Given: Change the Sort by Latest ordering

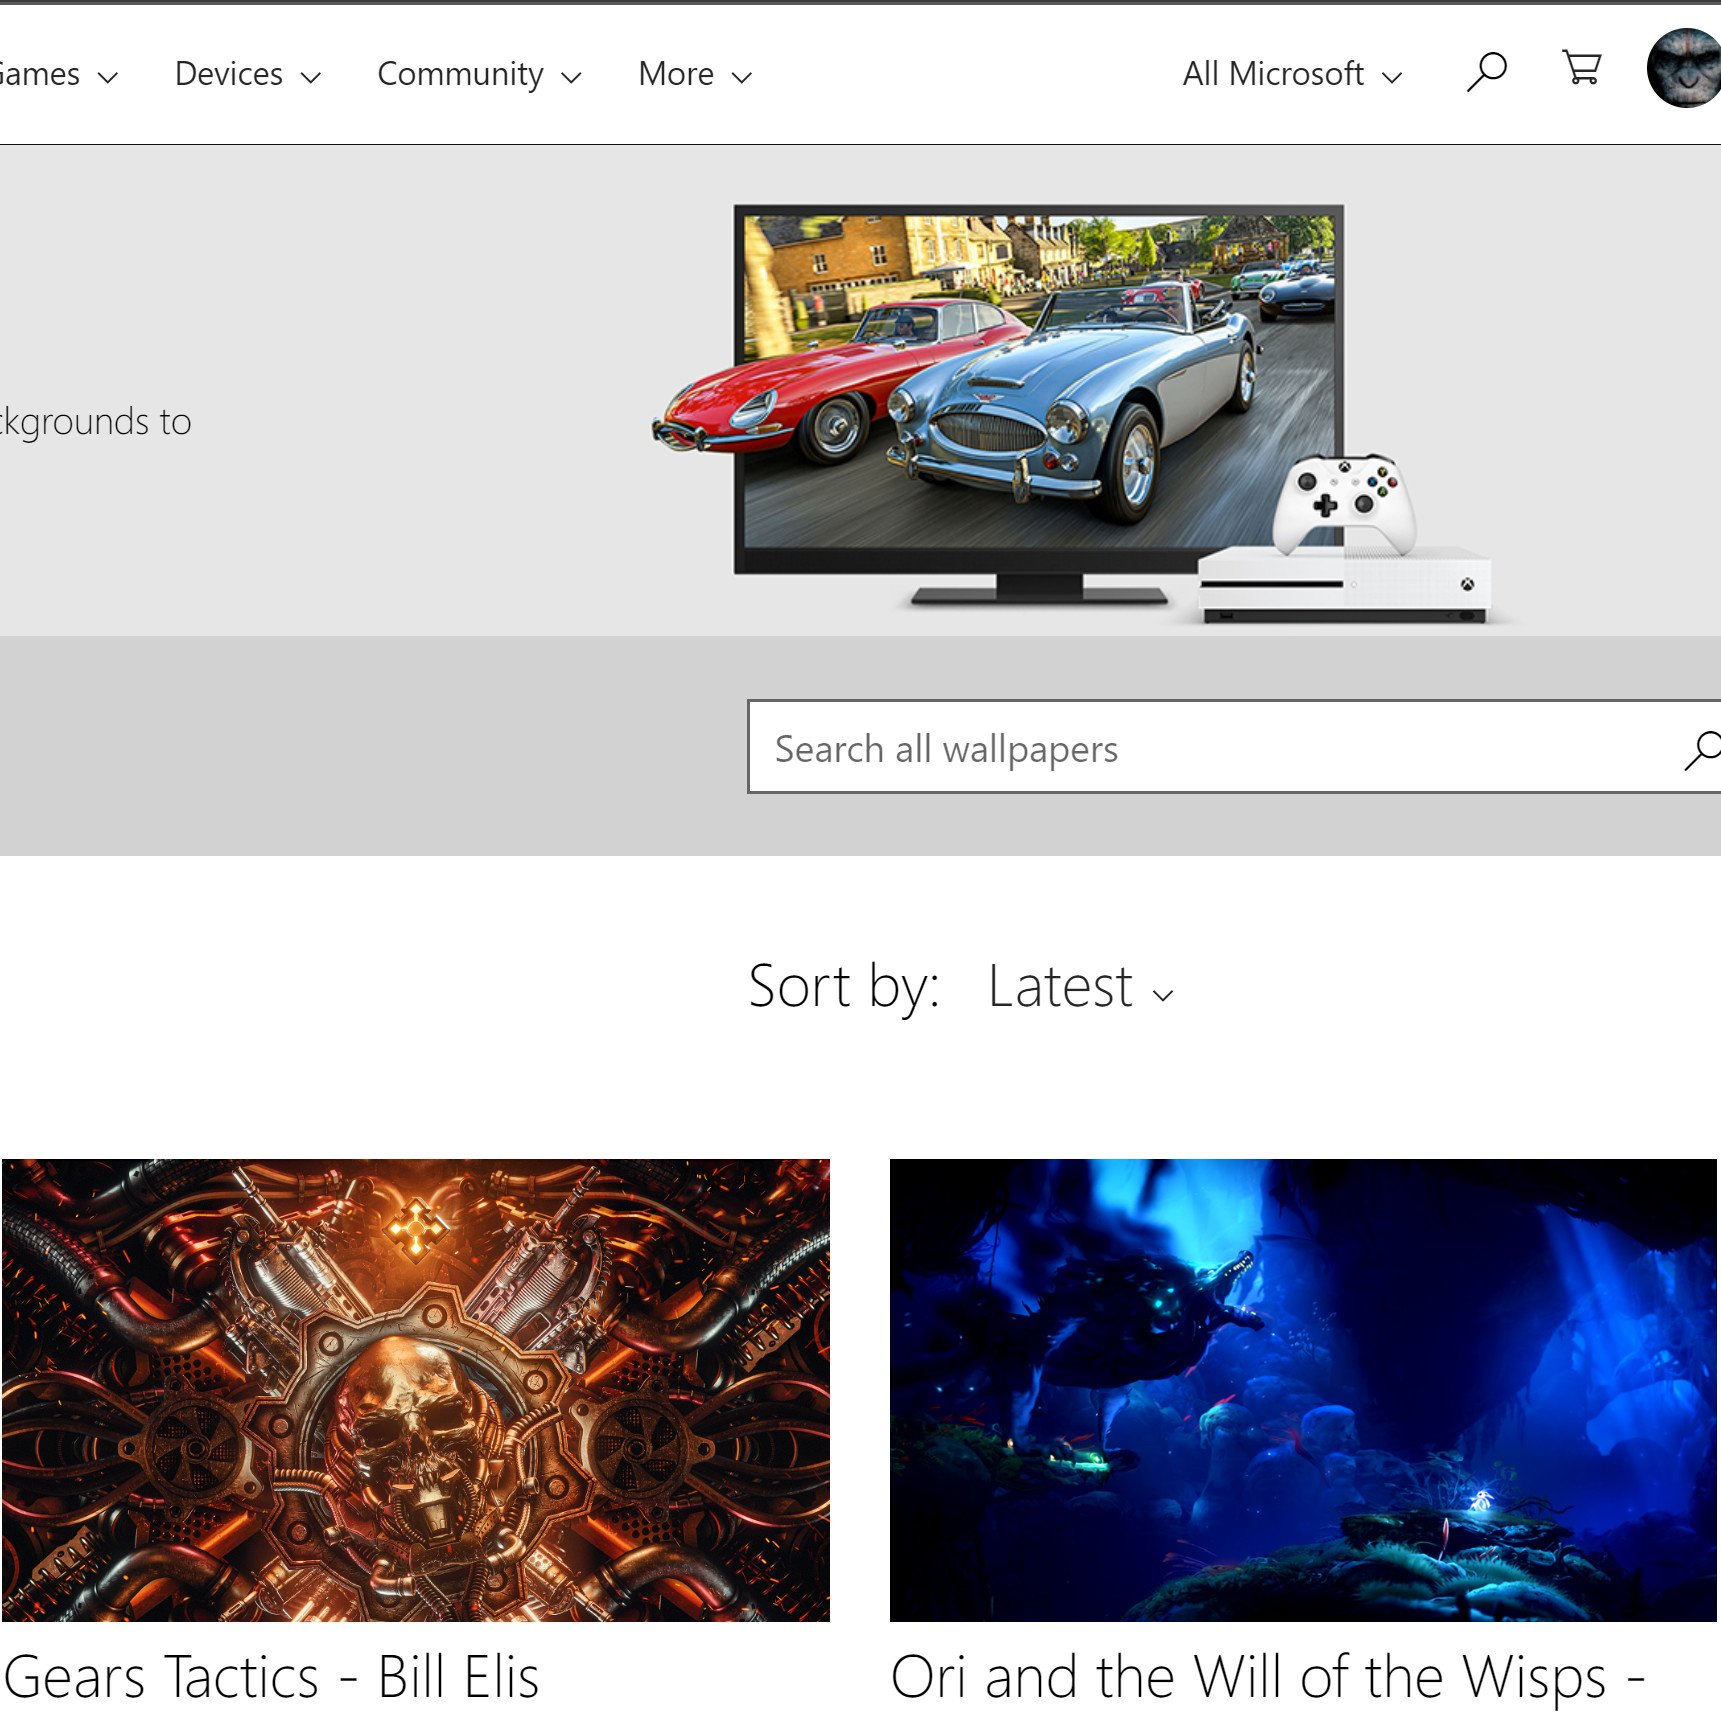Looking at the screenshot, I should click(1060, 988).
